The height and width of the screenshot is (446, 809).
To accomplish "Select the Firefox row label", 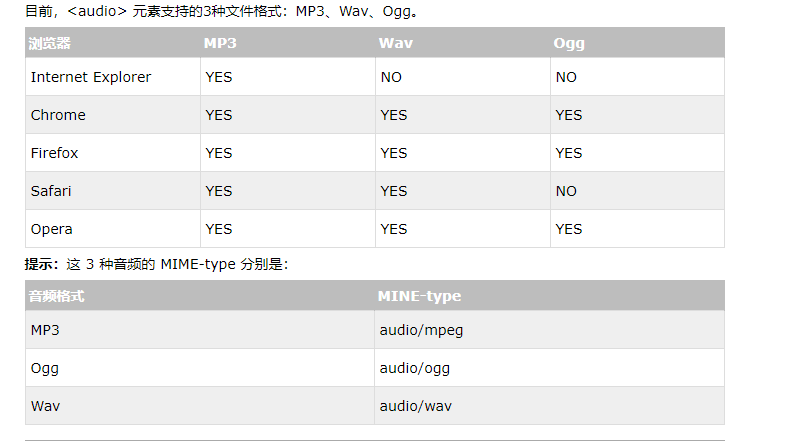I will coord(54,153).
